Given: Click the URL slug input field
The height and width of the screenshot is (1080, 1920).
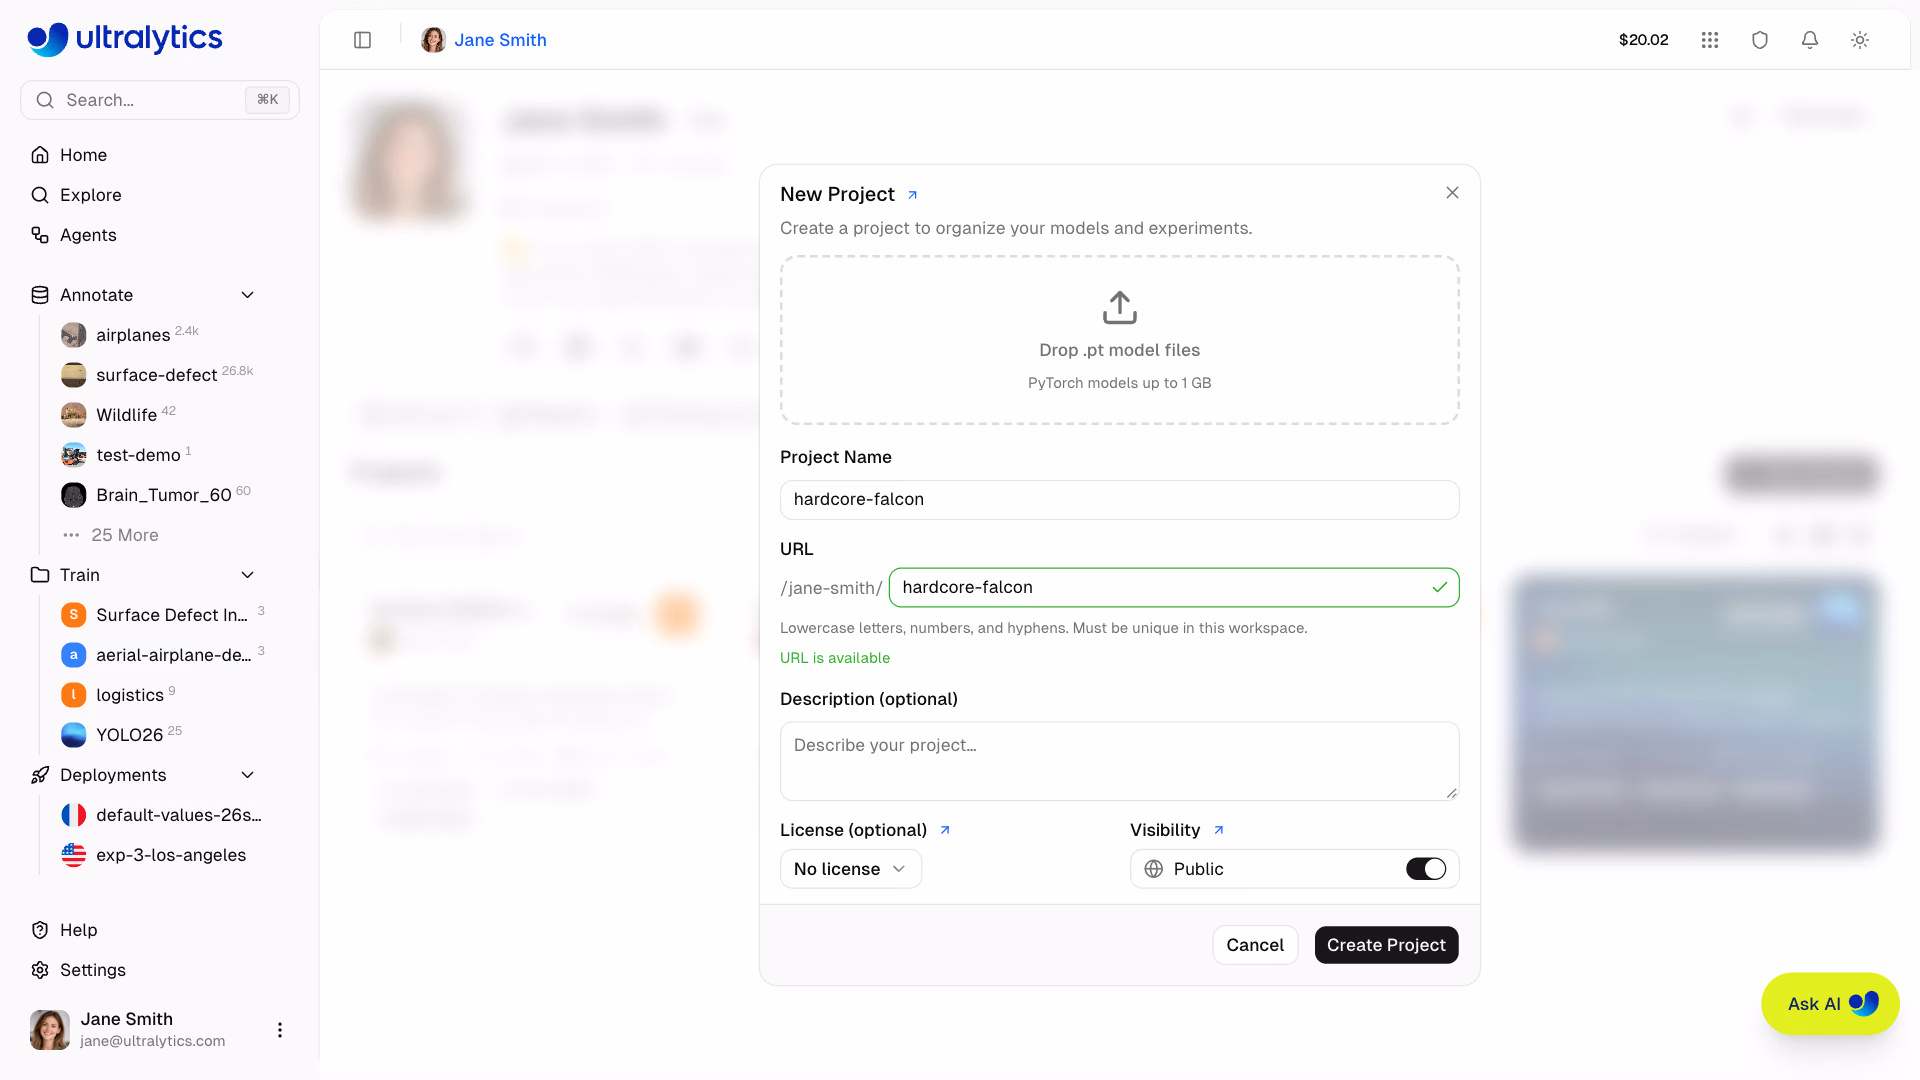Looking at the screenshot, I should (x=1173, y=587).
